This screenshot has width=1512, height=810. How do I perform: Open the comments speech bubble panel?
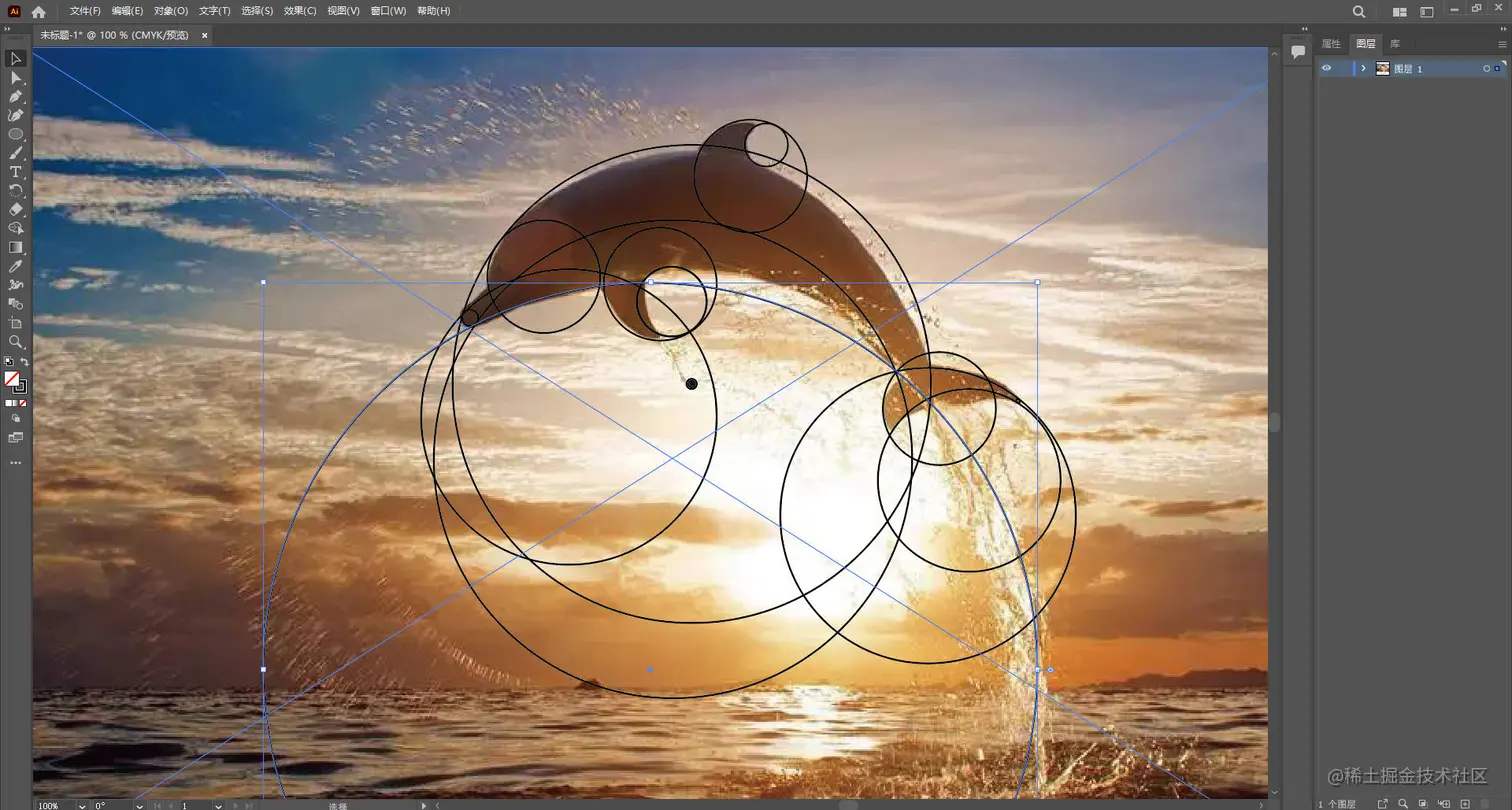(1298, 51)
